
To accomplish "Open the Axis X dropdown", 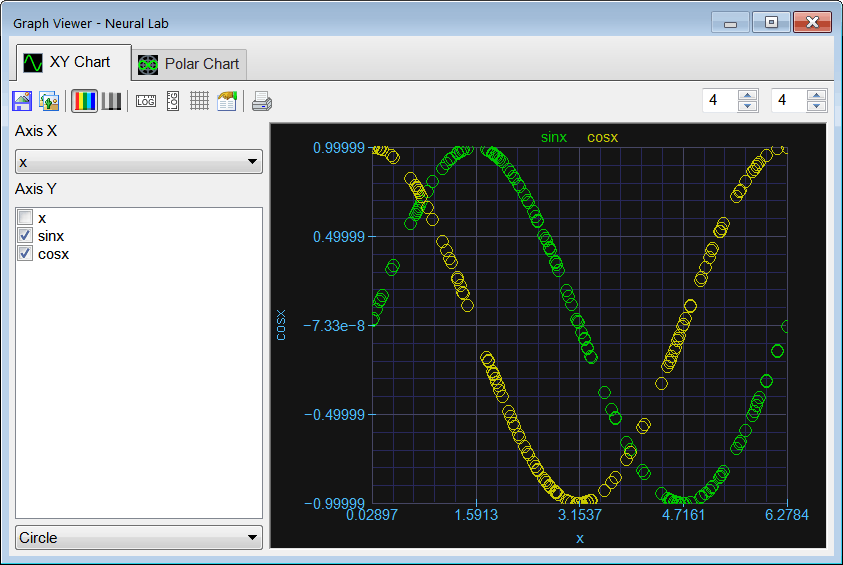I will (139, 162).
